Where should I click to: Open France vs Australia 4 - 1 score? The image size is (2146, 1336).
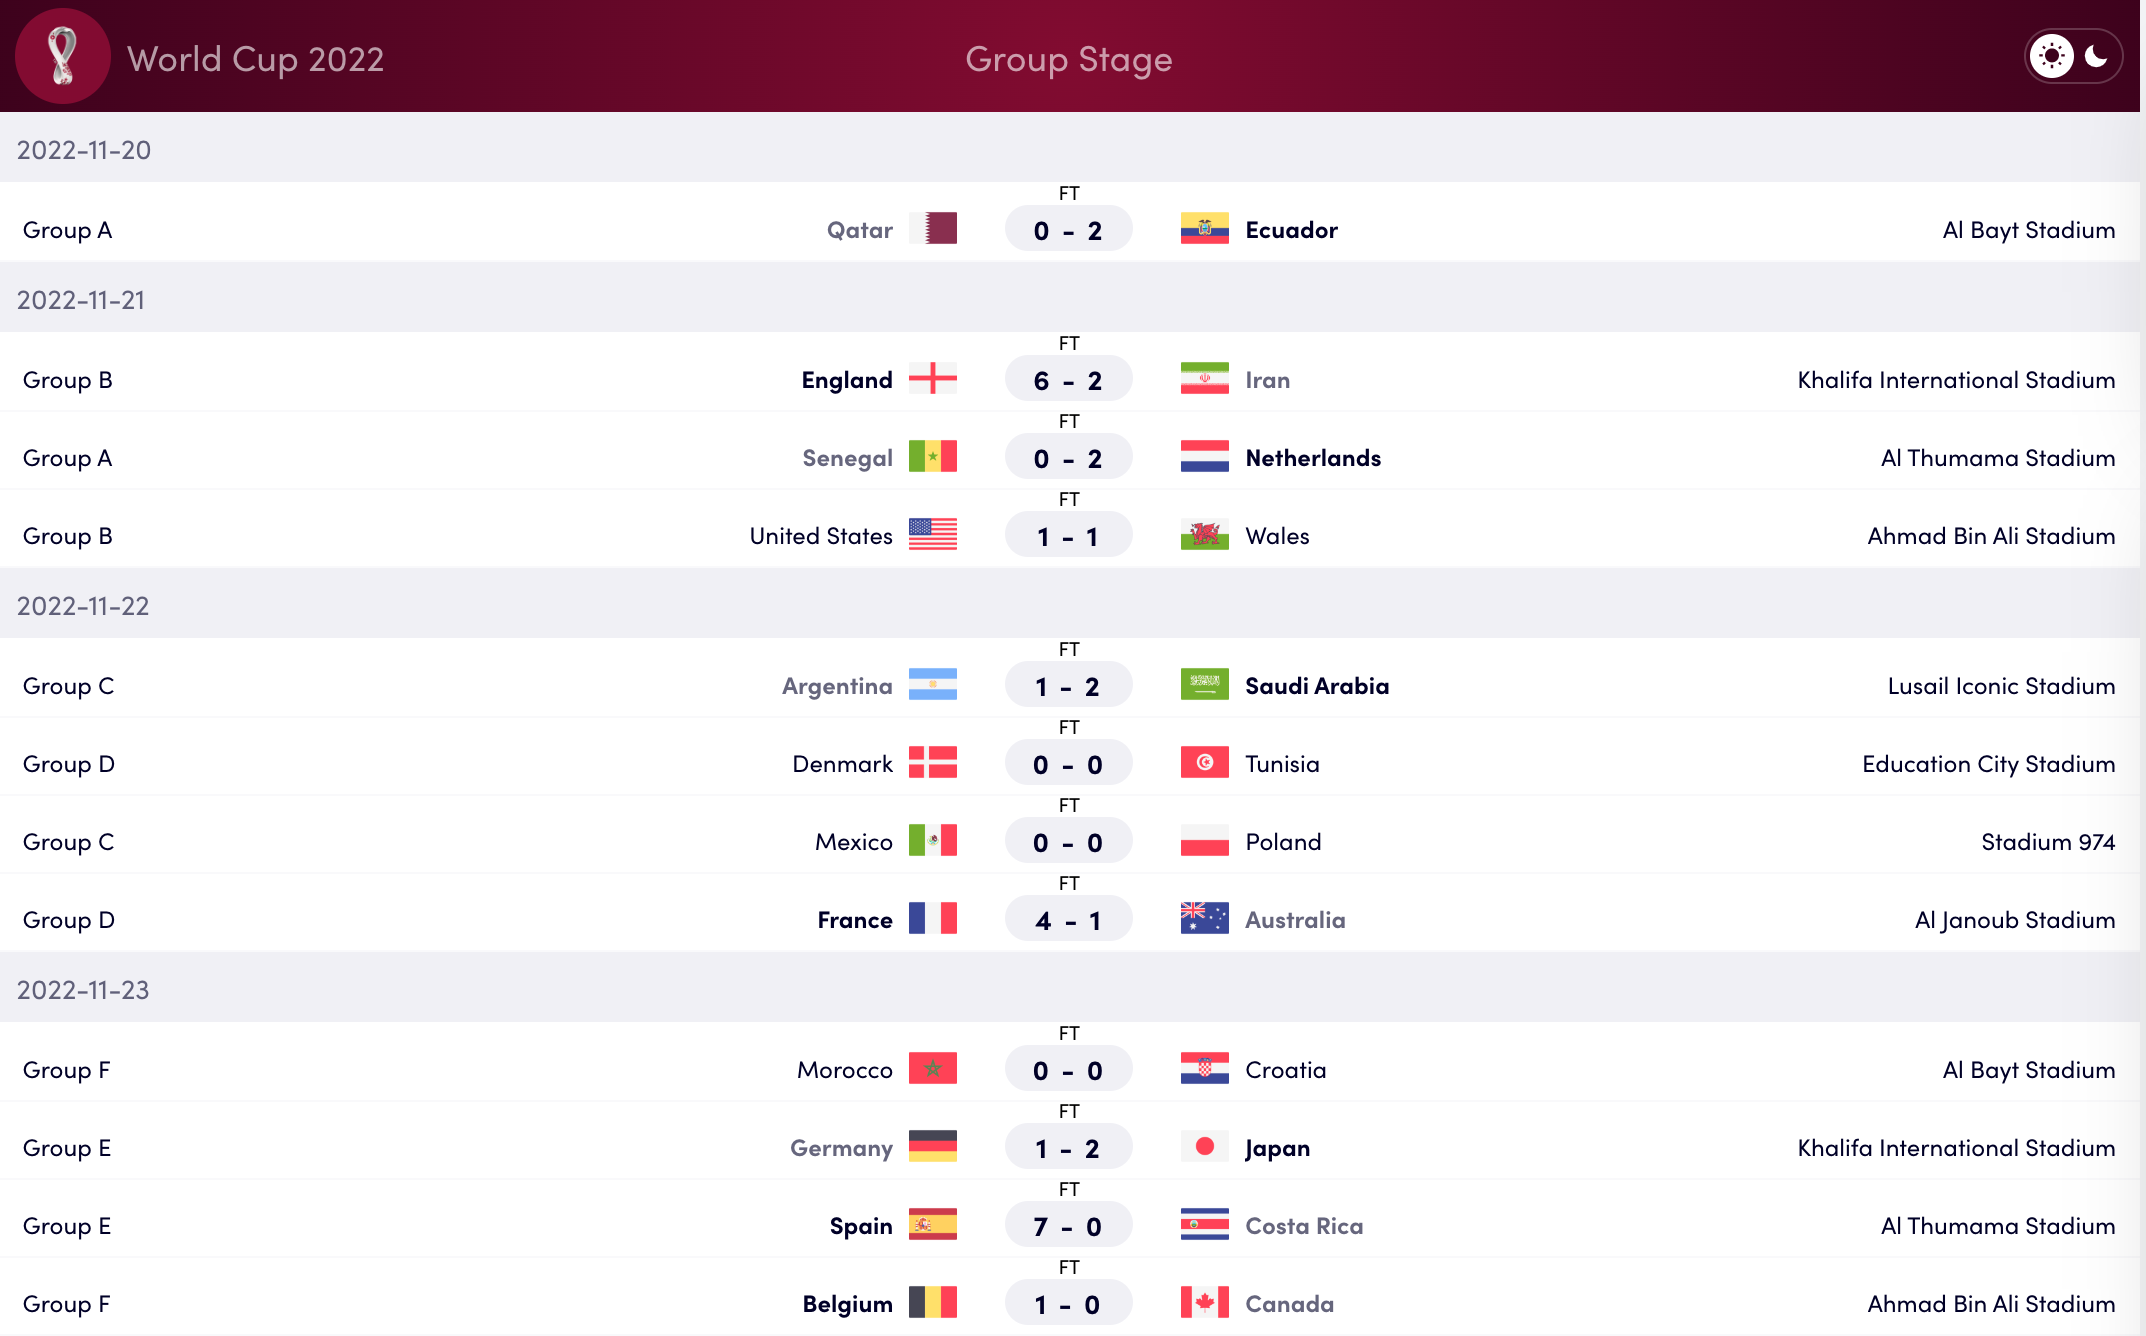coord(1068,920)
